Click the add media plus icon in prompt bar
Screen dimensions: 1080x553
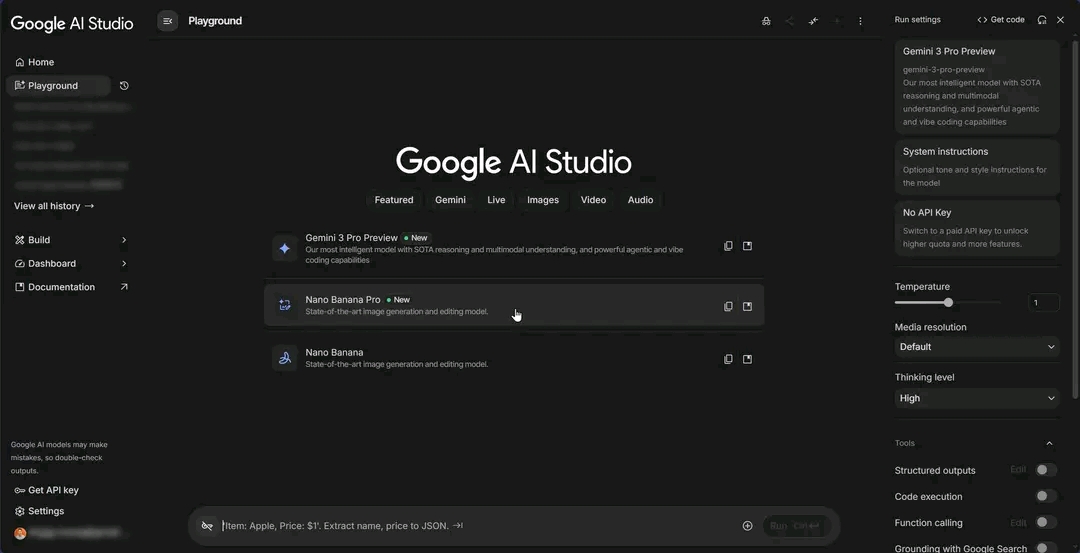tap(747, 526)
